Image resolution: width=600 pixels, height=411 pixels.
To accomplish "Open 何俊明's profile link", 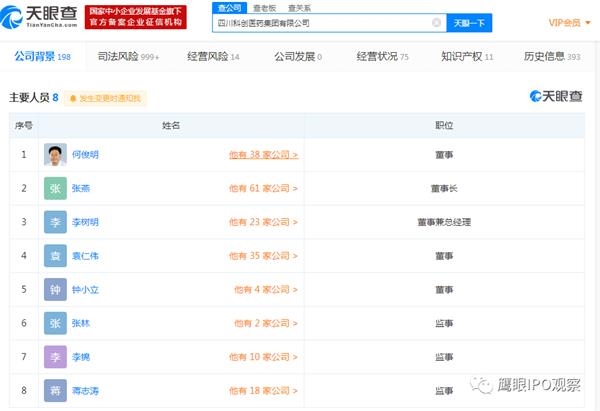I will tap(85, 155).
